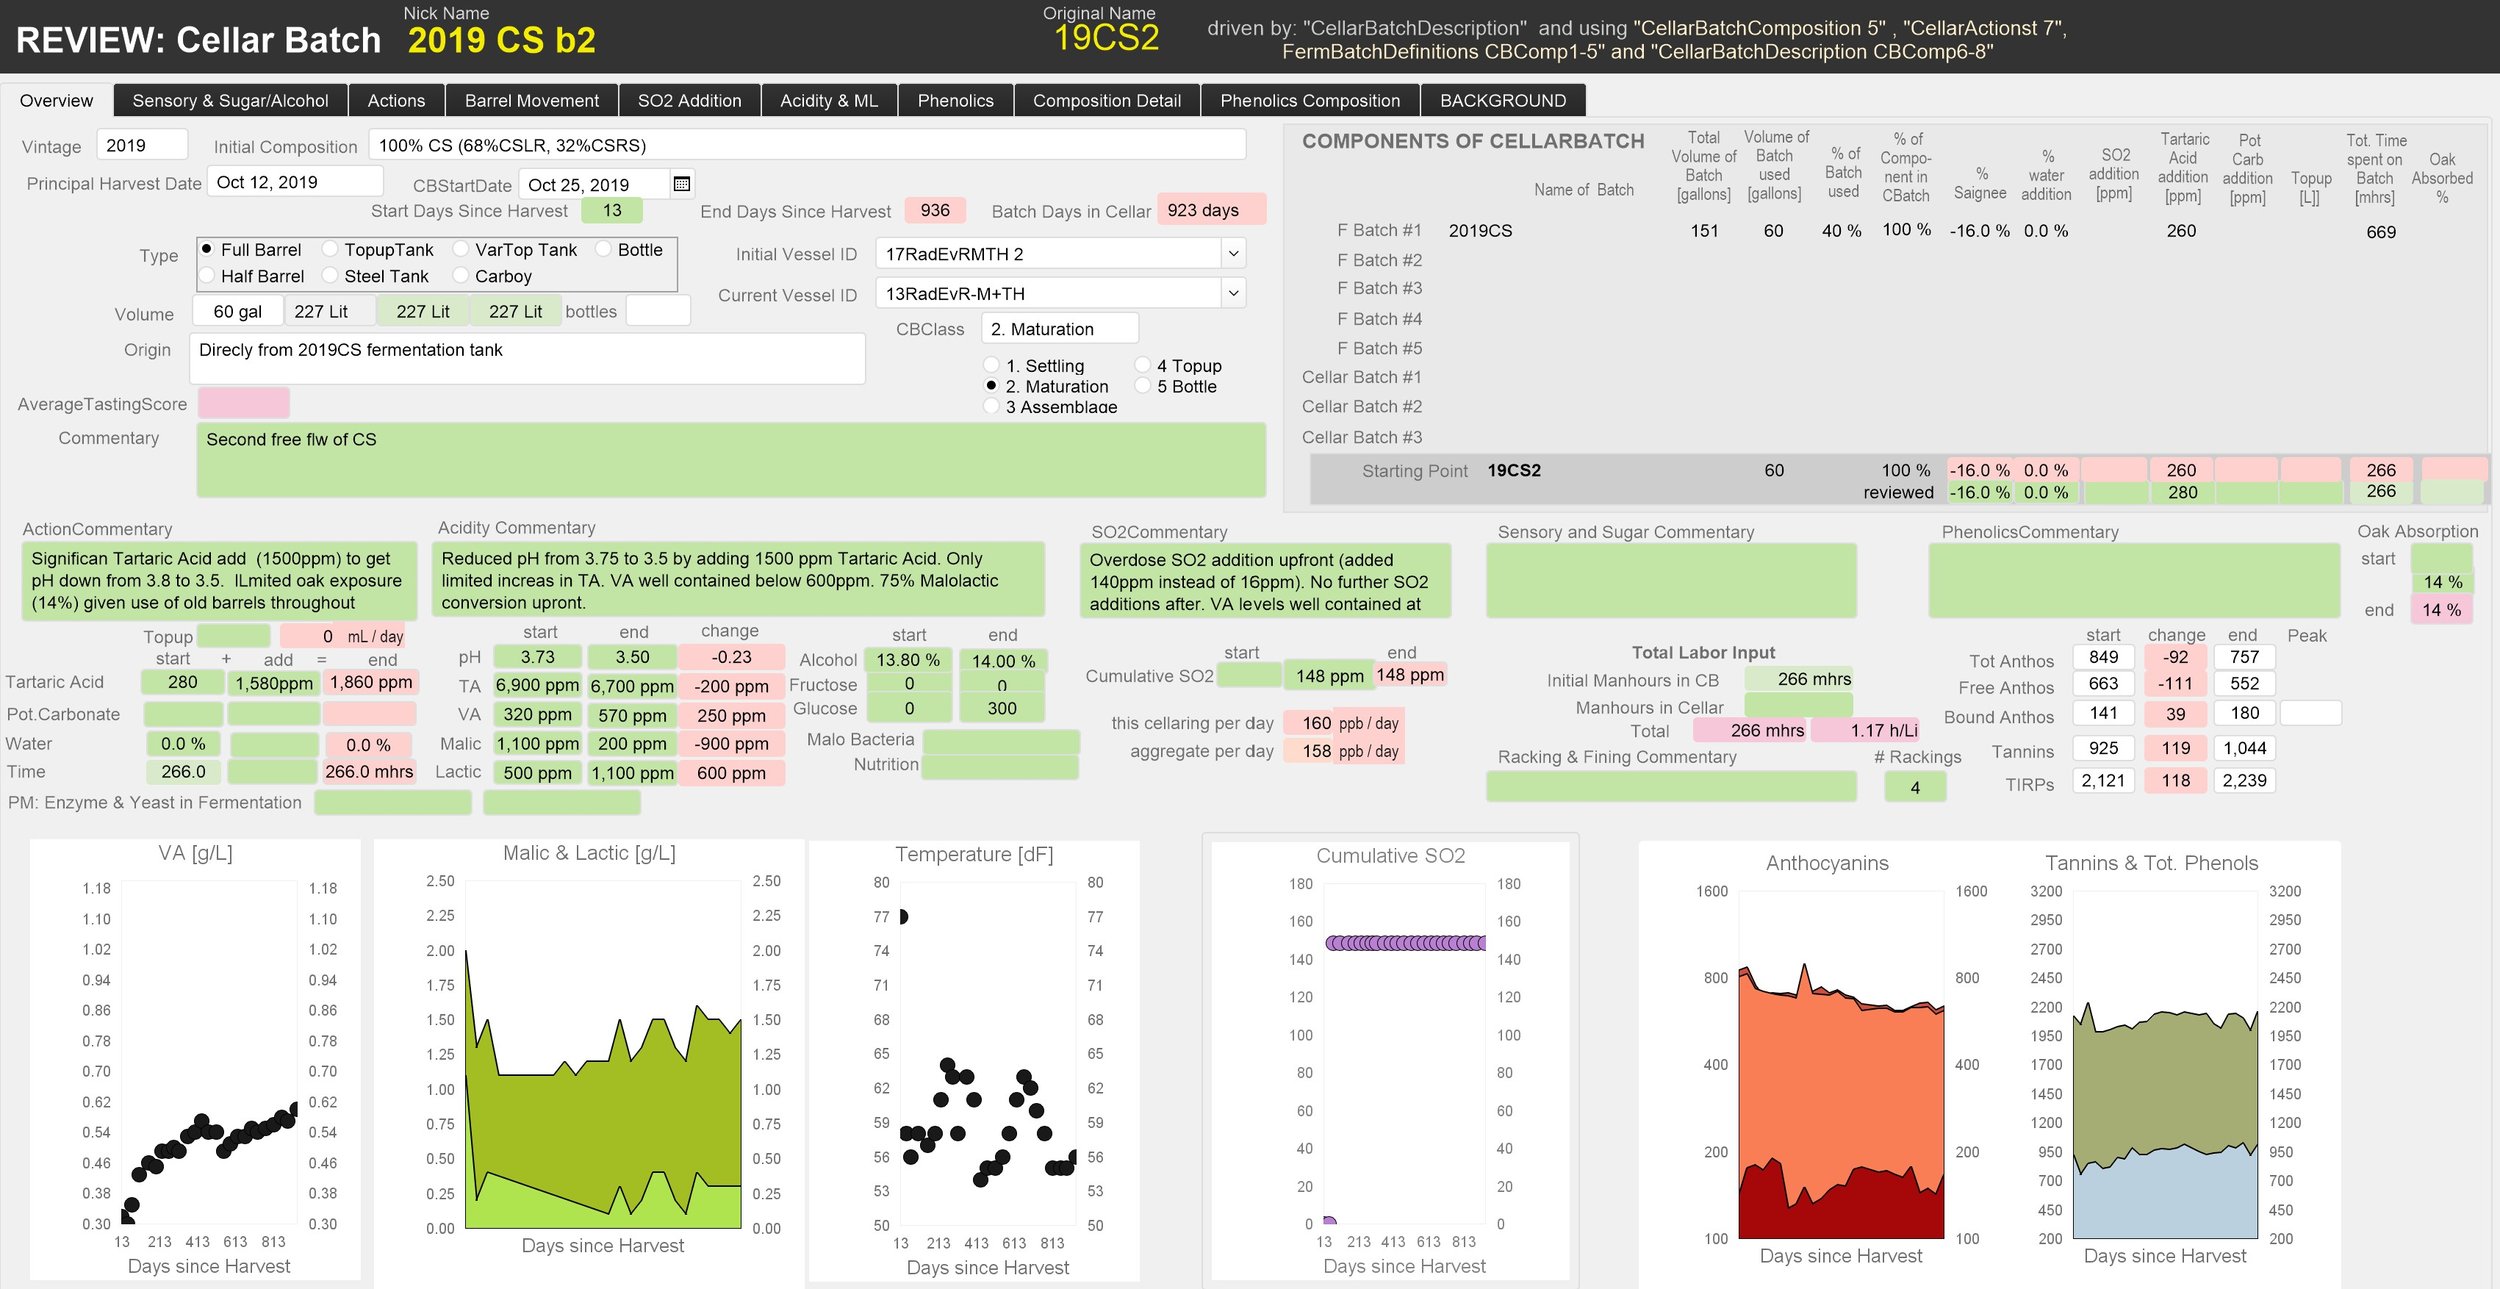
Task: Click the Malo Bacteria empty field
Action: [1001, 741]
